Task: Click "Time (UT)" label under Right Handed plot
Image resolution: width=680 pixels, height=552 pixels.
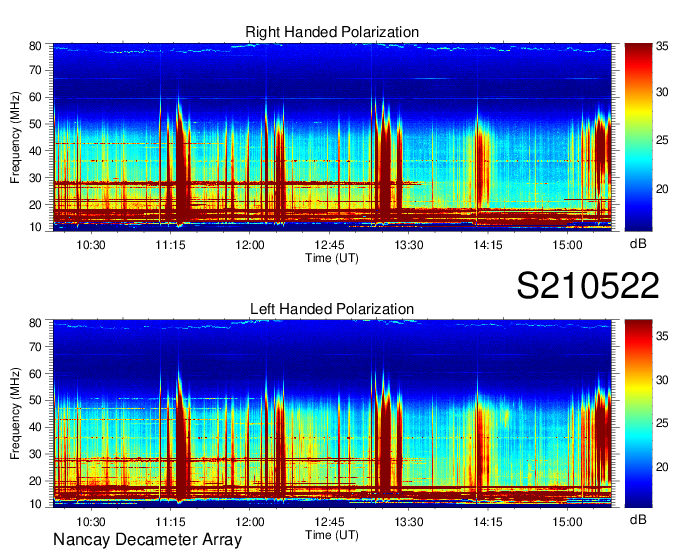Action: [x=332, y=258]
